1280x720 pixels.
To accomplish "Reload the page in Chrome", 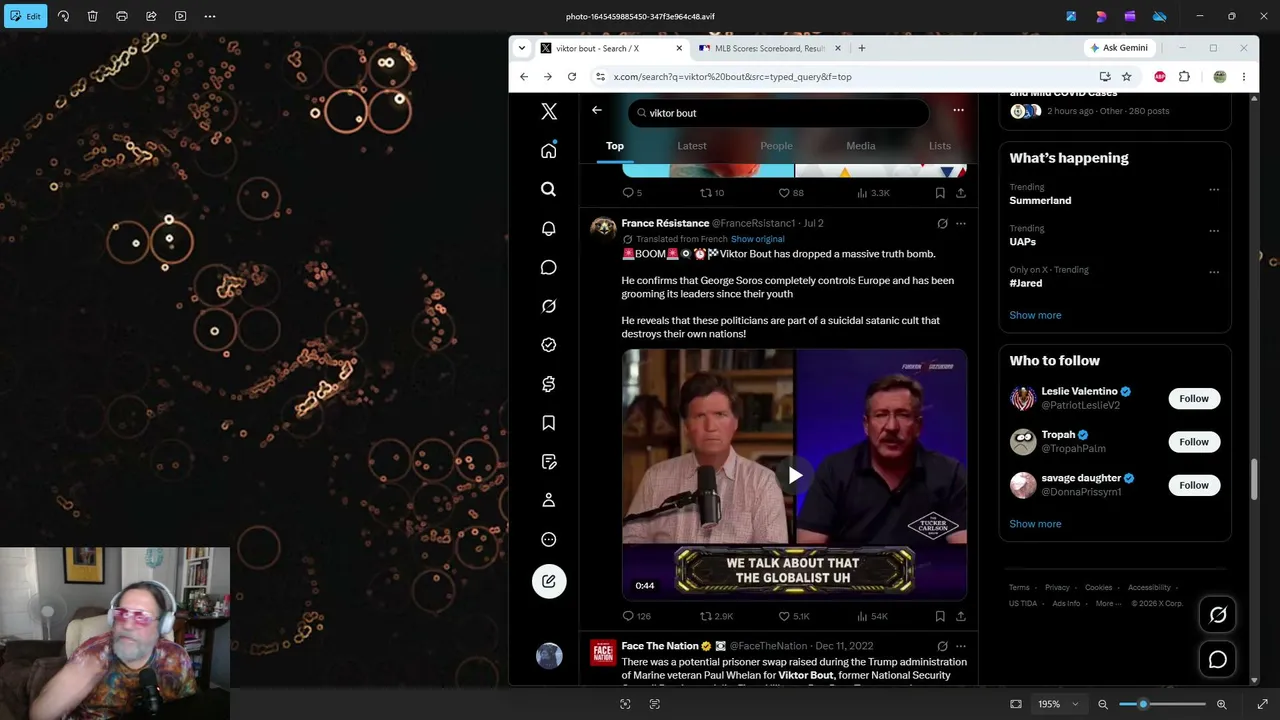I will 572,77.
